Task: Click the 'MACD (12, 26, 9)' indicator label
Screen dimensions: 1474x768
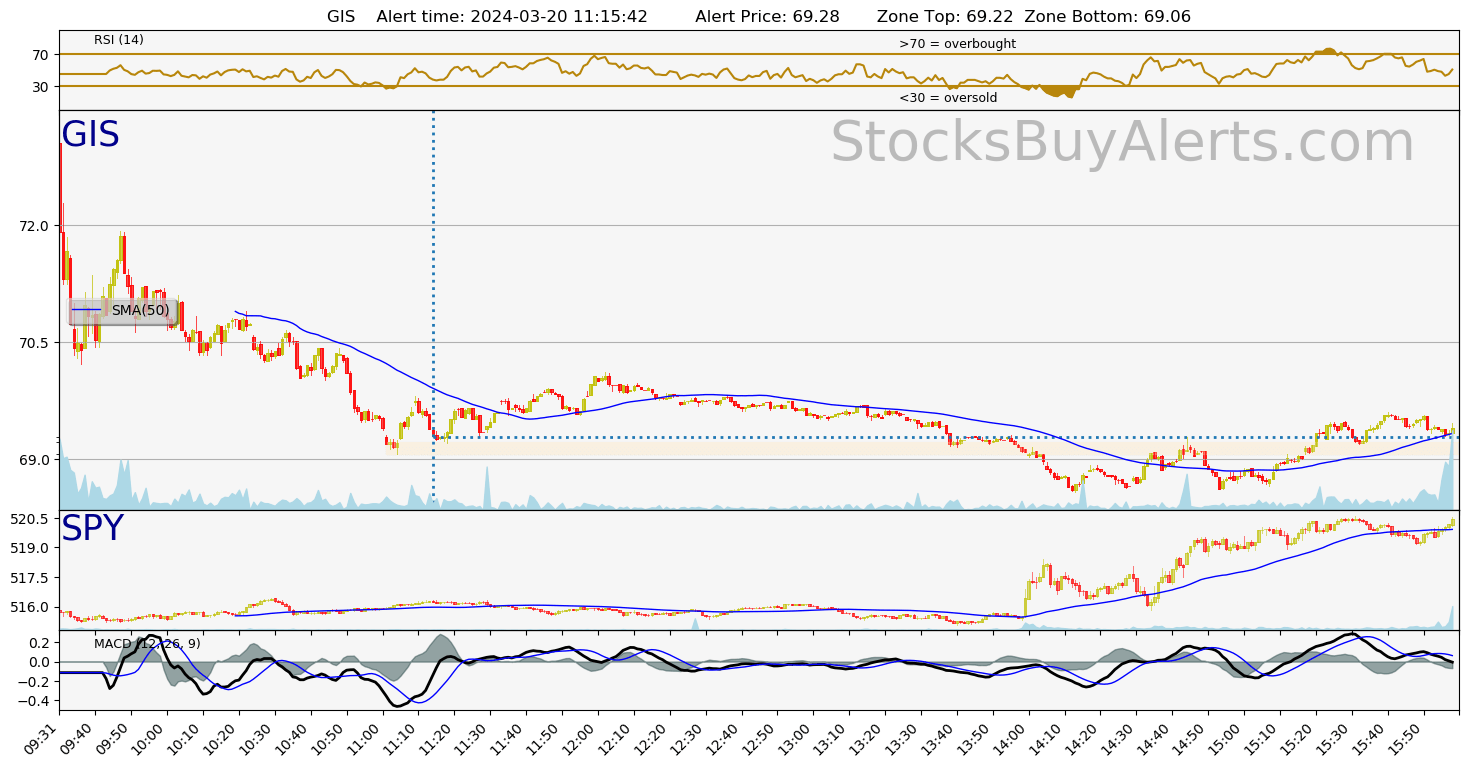Action: (147, 643)
